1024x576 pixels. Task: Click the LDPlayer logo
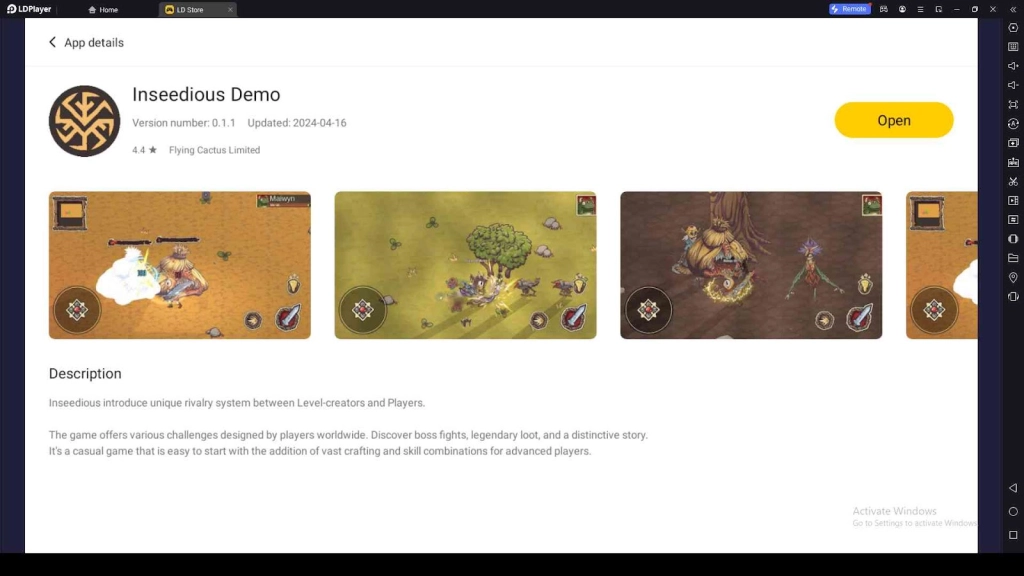coord(29,9)
